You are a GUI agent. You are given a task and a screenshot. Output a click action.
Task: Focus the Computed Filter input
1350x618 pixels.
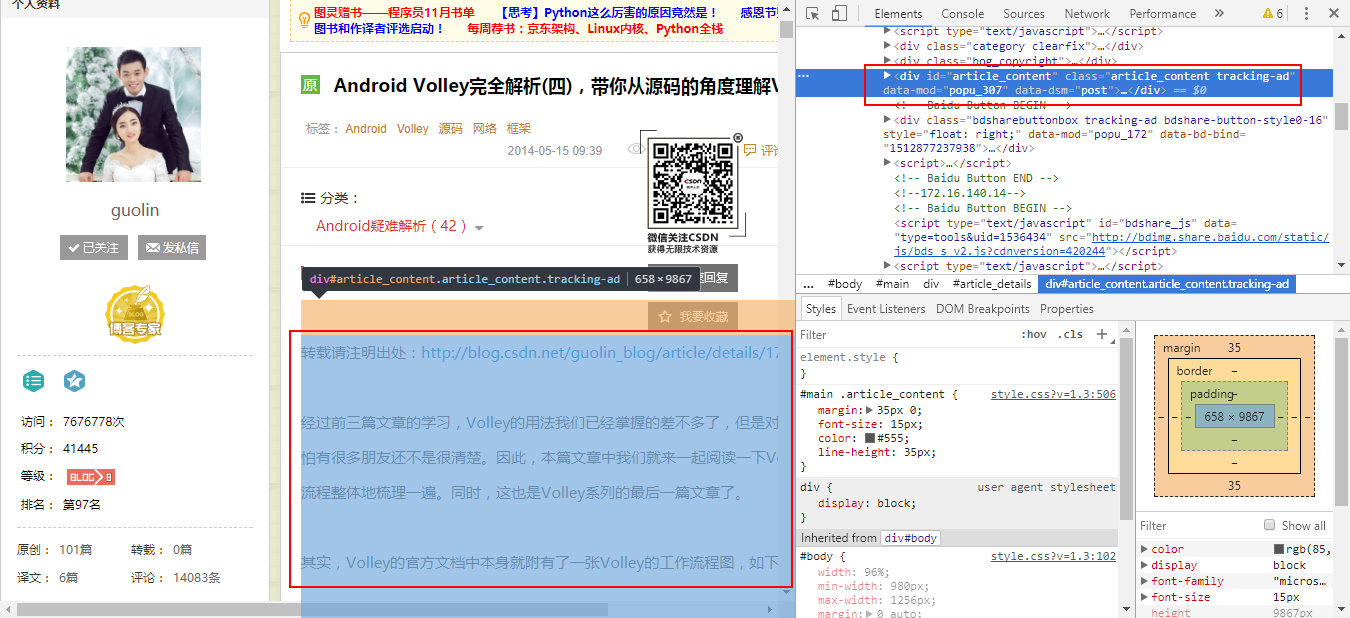coord(1195,525)
